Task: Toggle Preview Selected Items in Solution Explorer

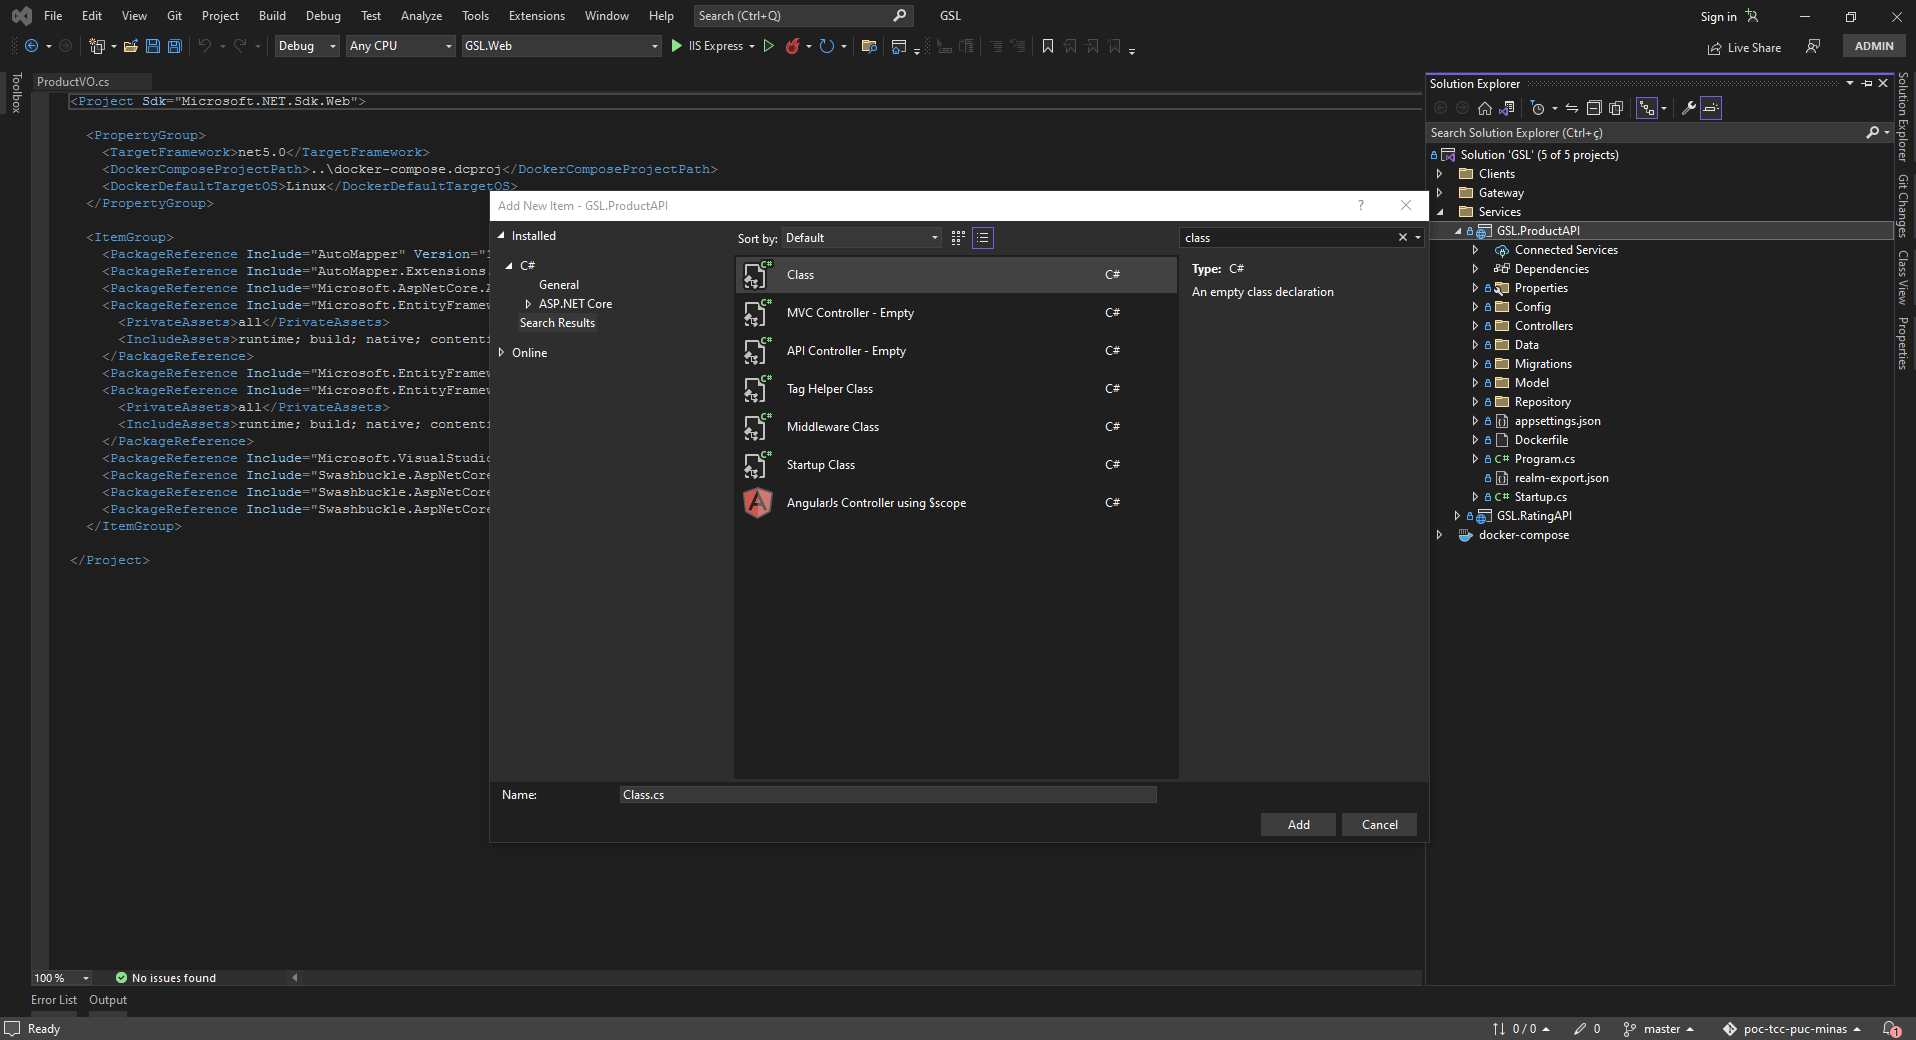Action: [x=1711, y=108]
